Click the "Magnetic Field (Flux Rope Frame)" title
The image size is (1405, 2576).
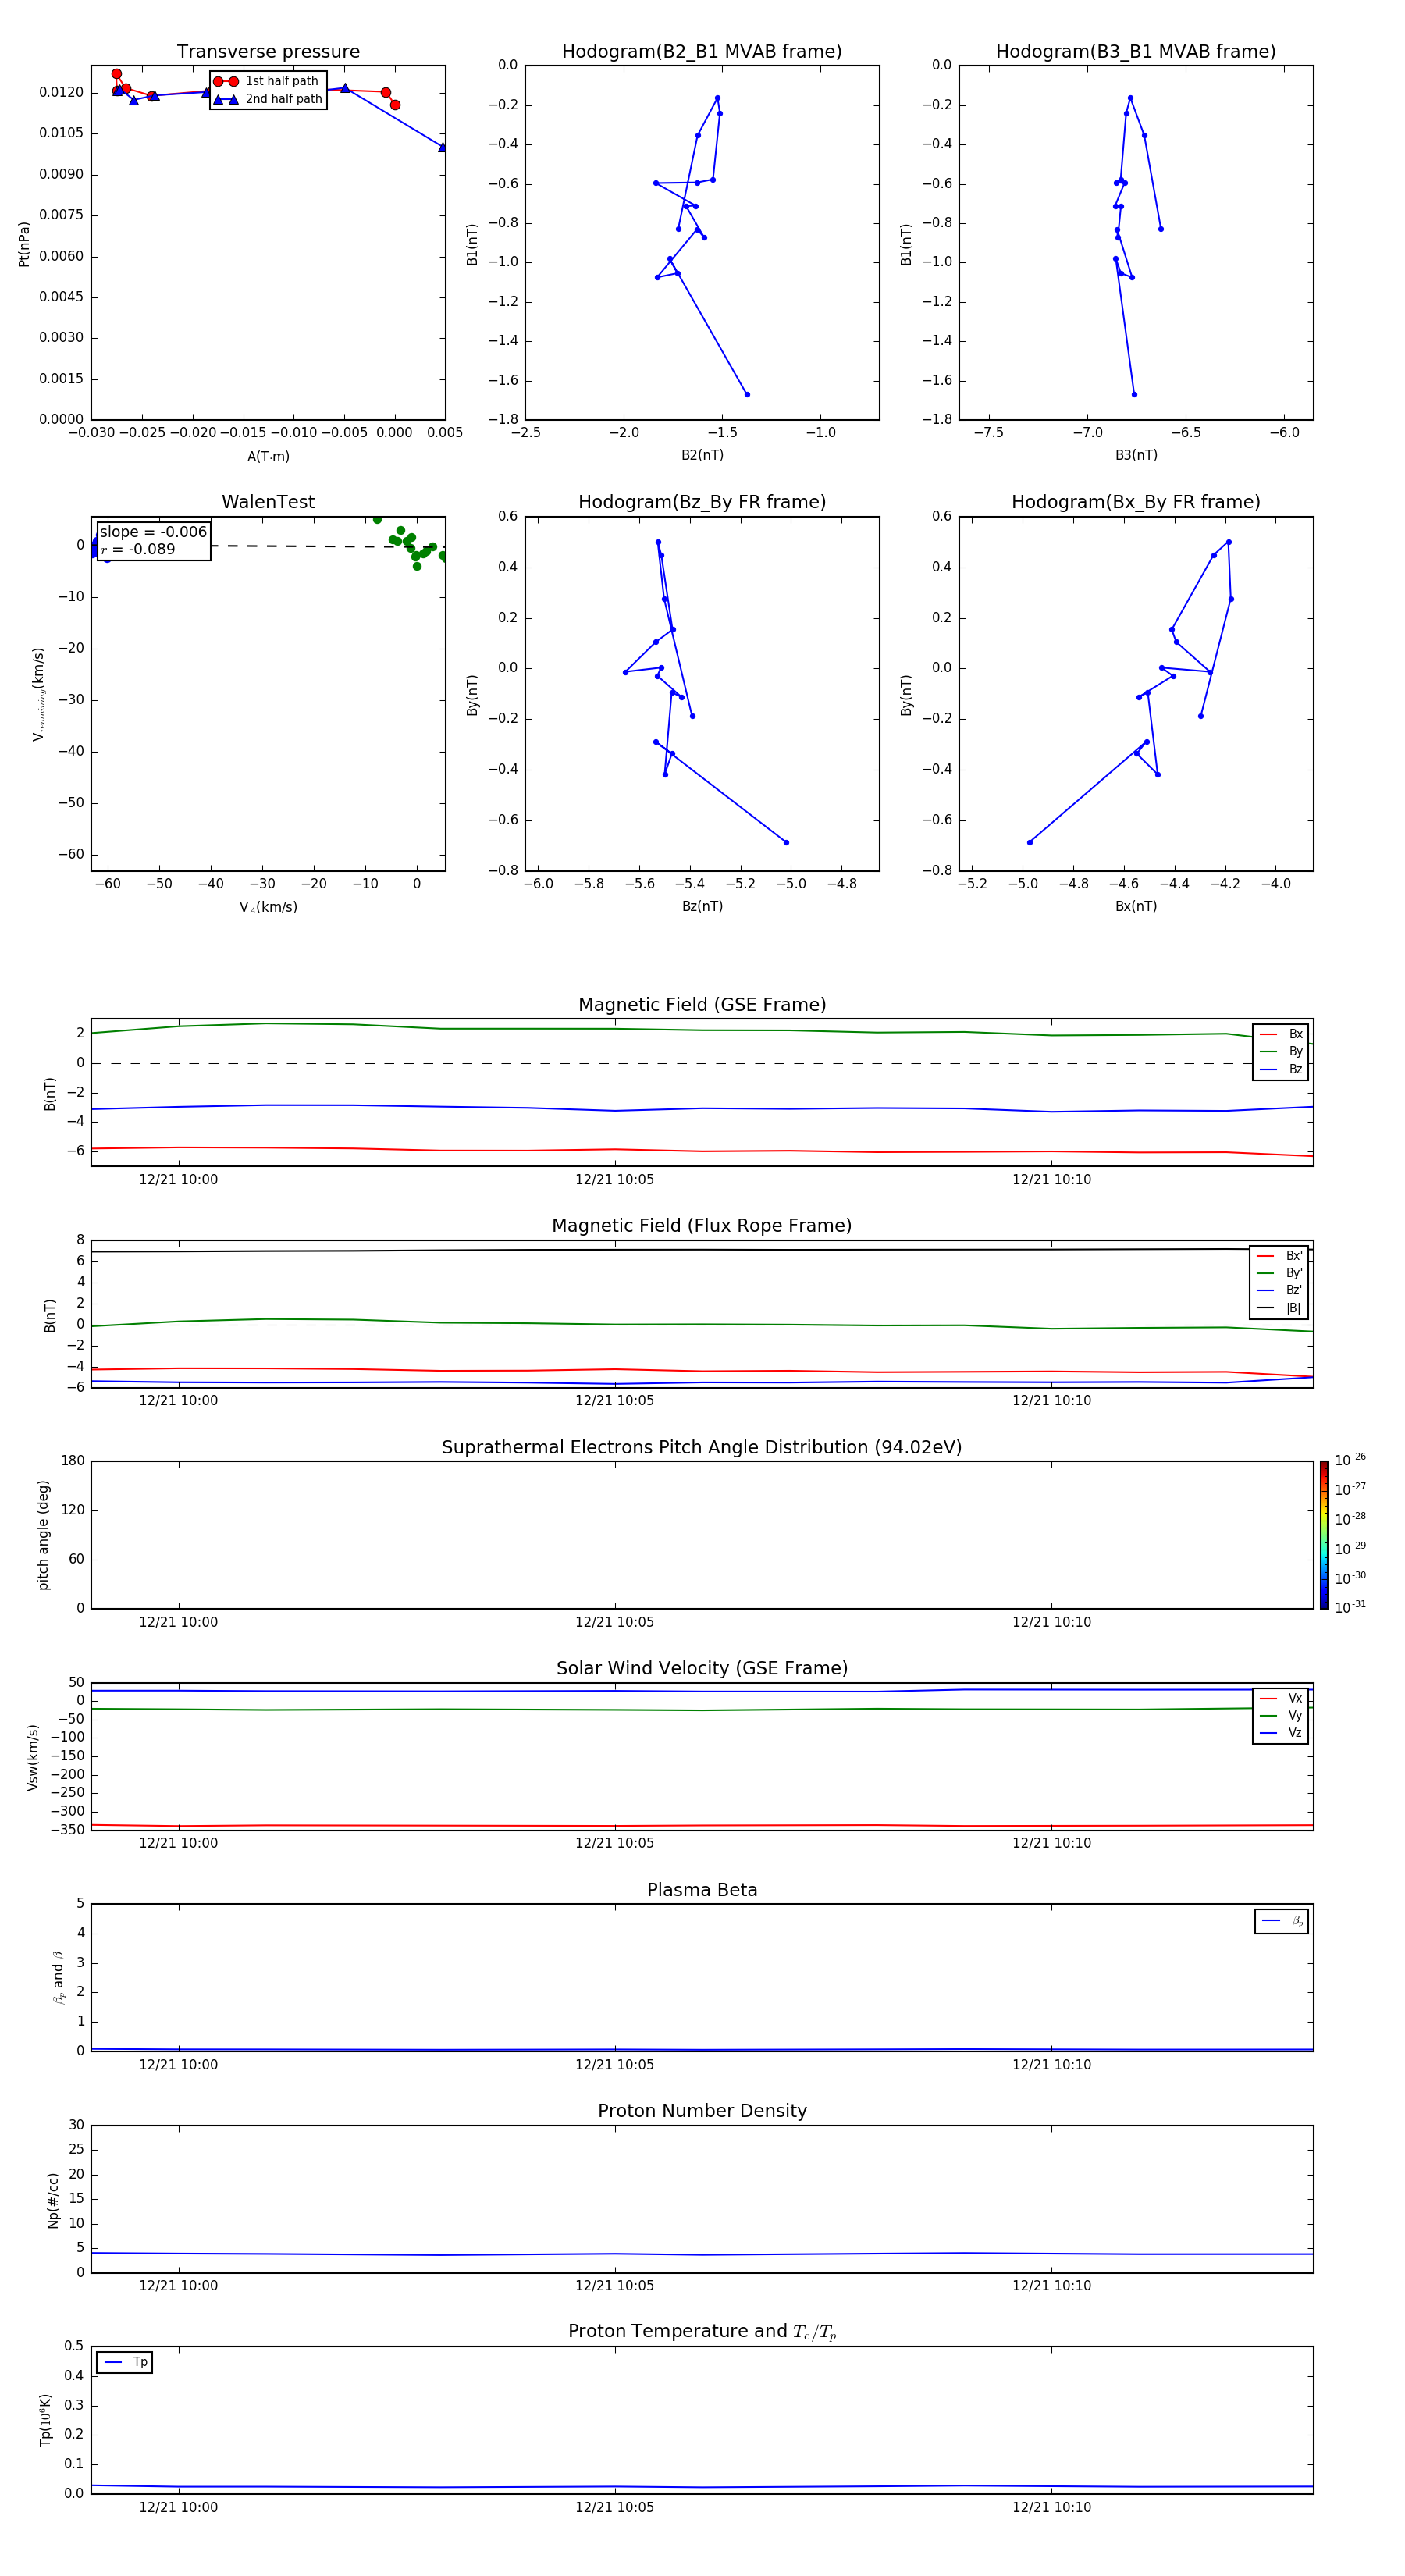pyautogui.click(x=702, y=1226)
